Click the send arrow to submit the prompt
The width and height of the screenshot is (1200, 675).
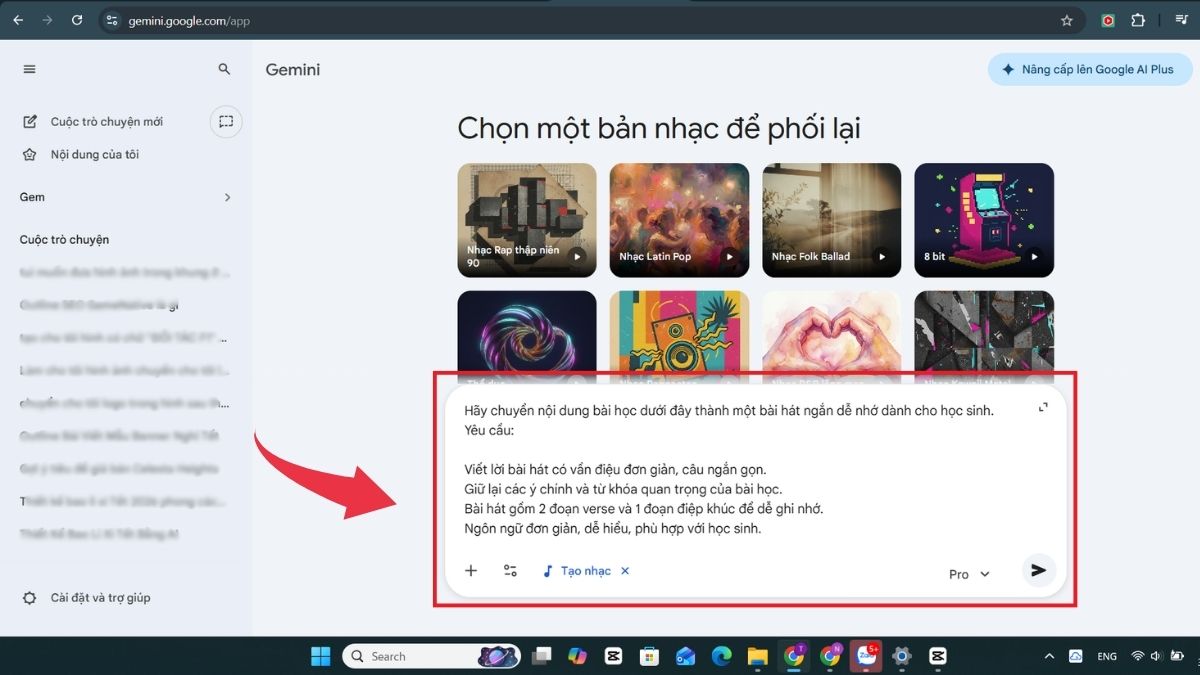[1038, 570]
